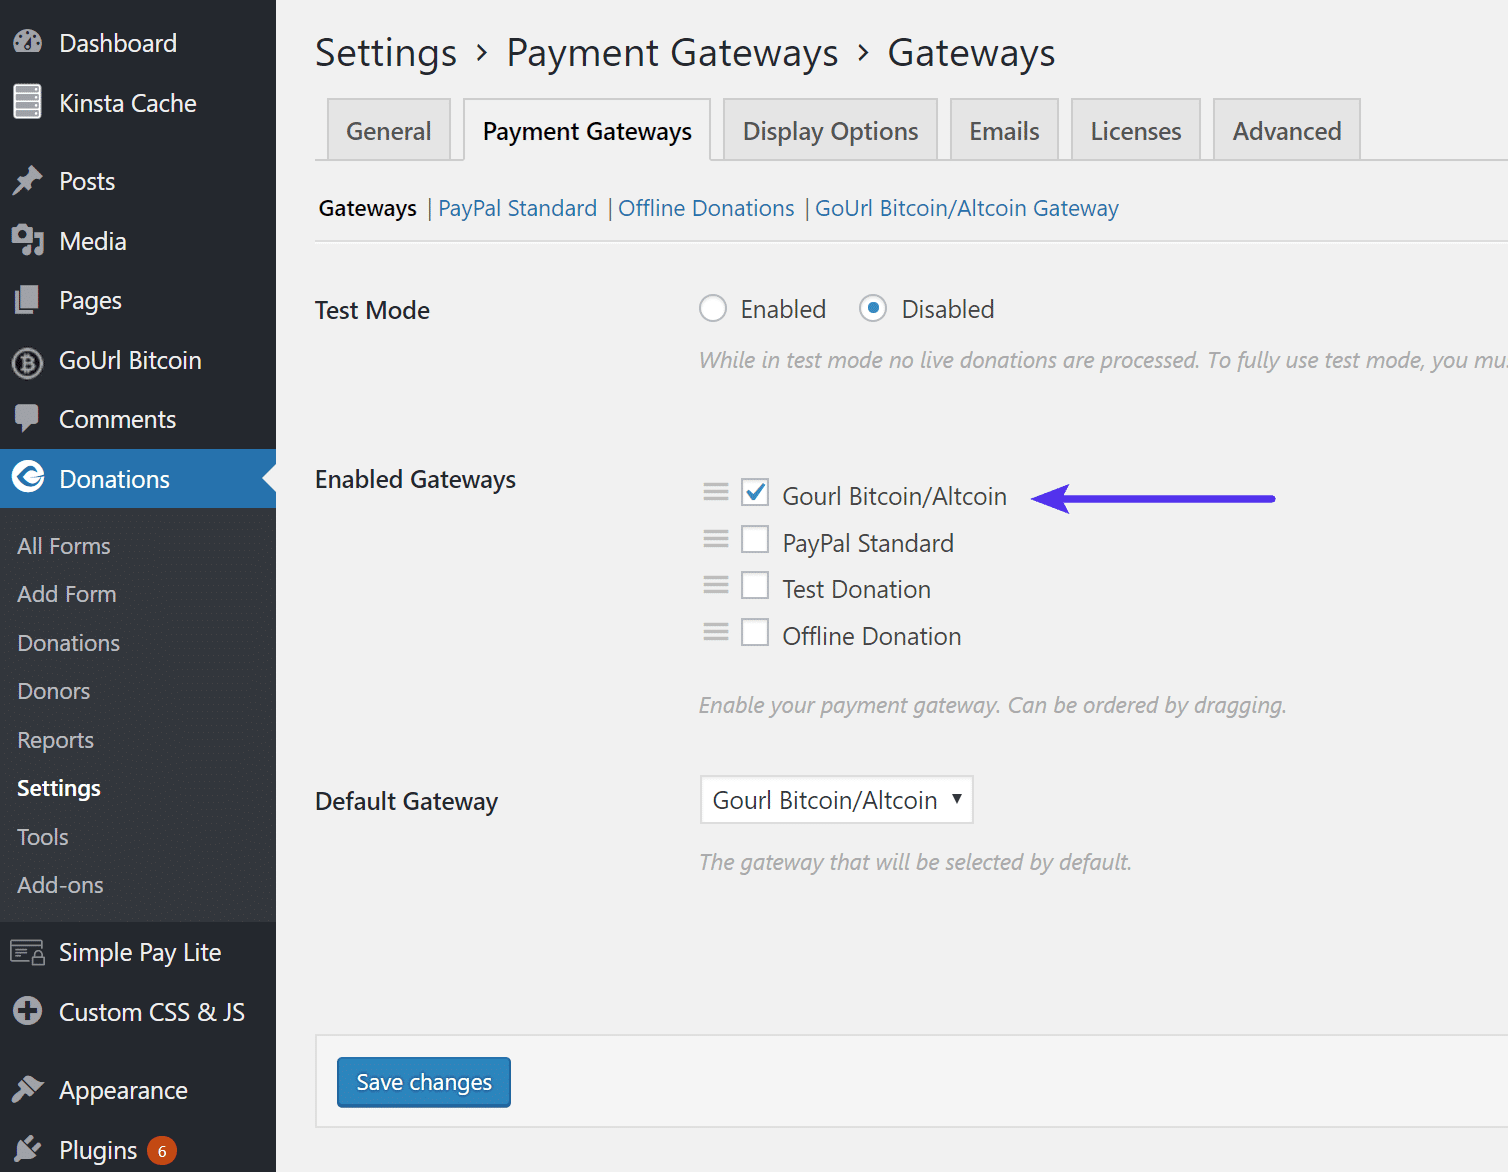Select the Custom CSS & JS plus icon
Image resolution: width=1508 pixels, height=1172 pixels.
(26, 1011)
